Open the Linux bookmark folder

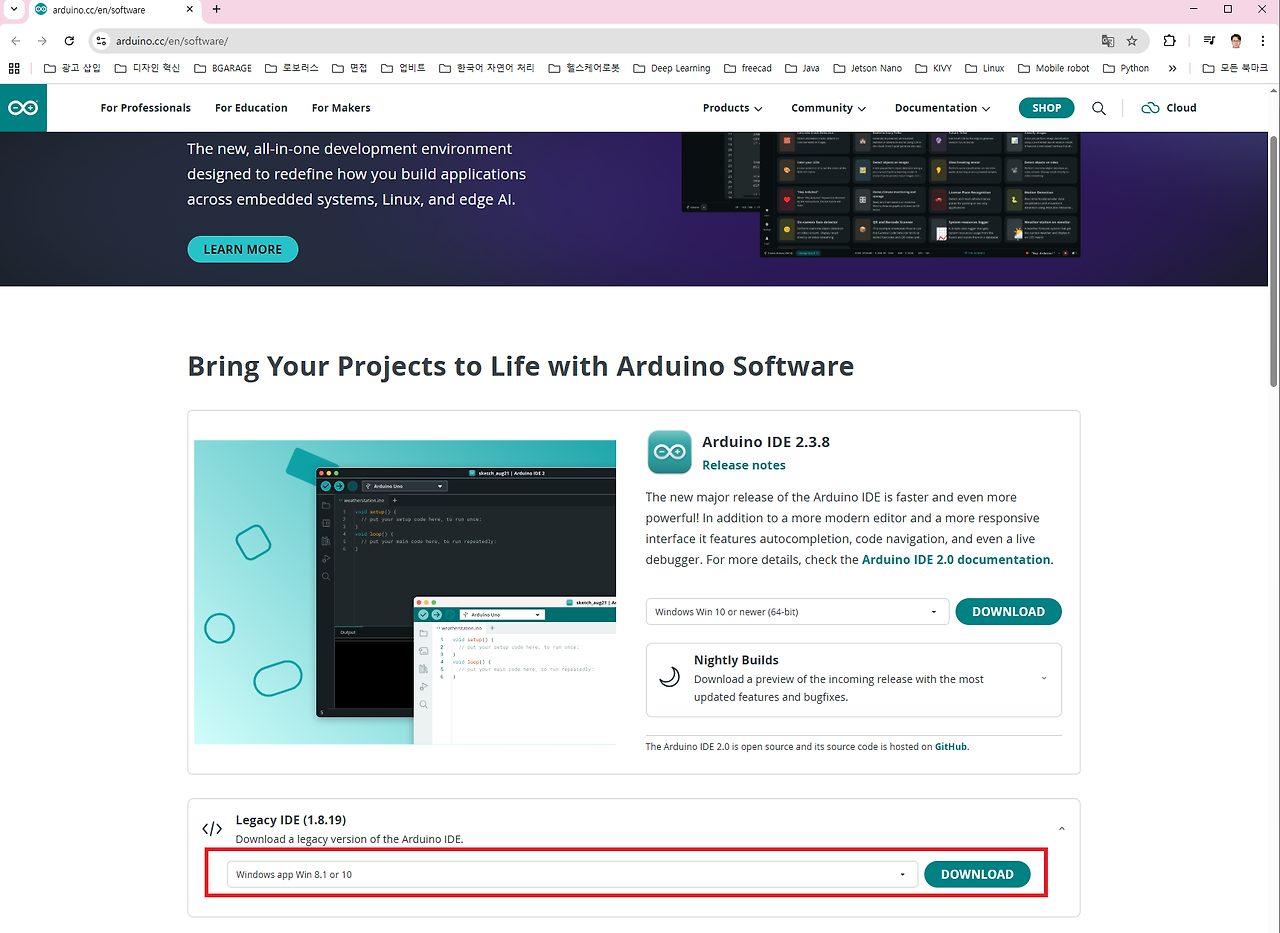point(984,68)
